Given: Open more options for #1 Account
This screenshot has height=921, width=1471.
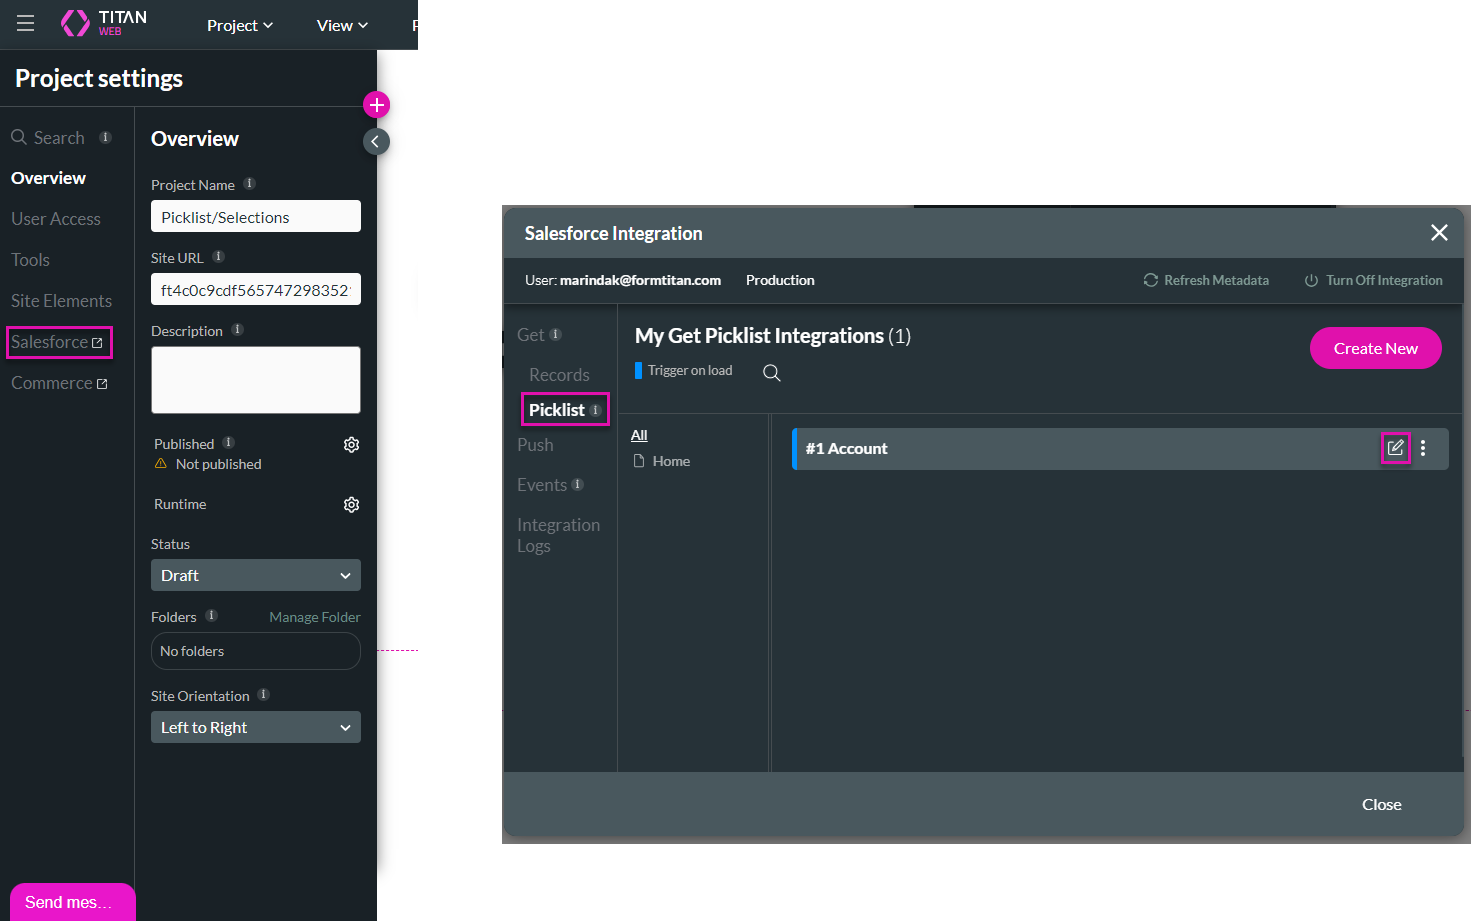Looking at the screenshot, I should click(x=1423, y=449).
